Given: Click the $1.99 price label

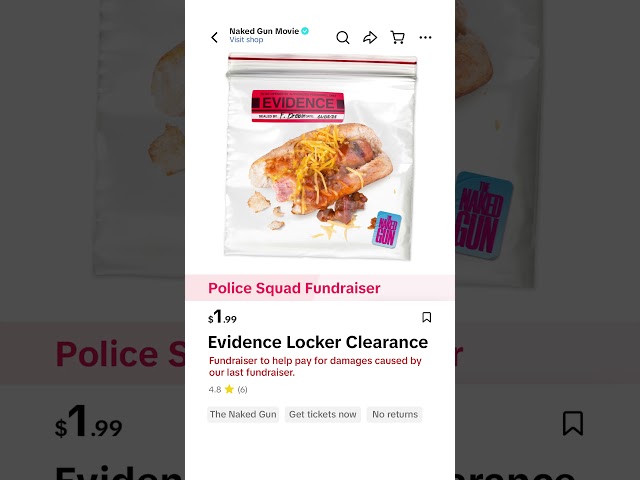Looking at the screenshot, I should click(222, 317).
